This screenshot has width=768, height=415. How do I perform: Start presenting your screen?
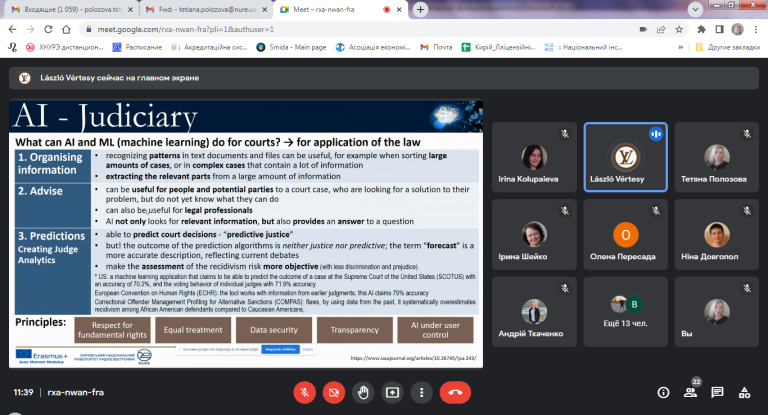392,392
